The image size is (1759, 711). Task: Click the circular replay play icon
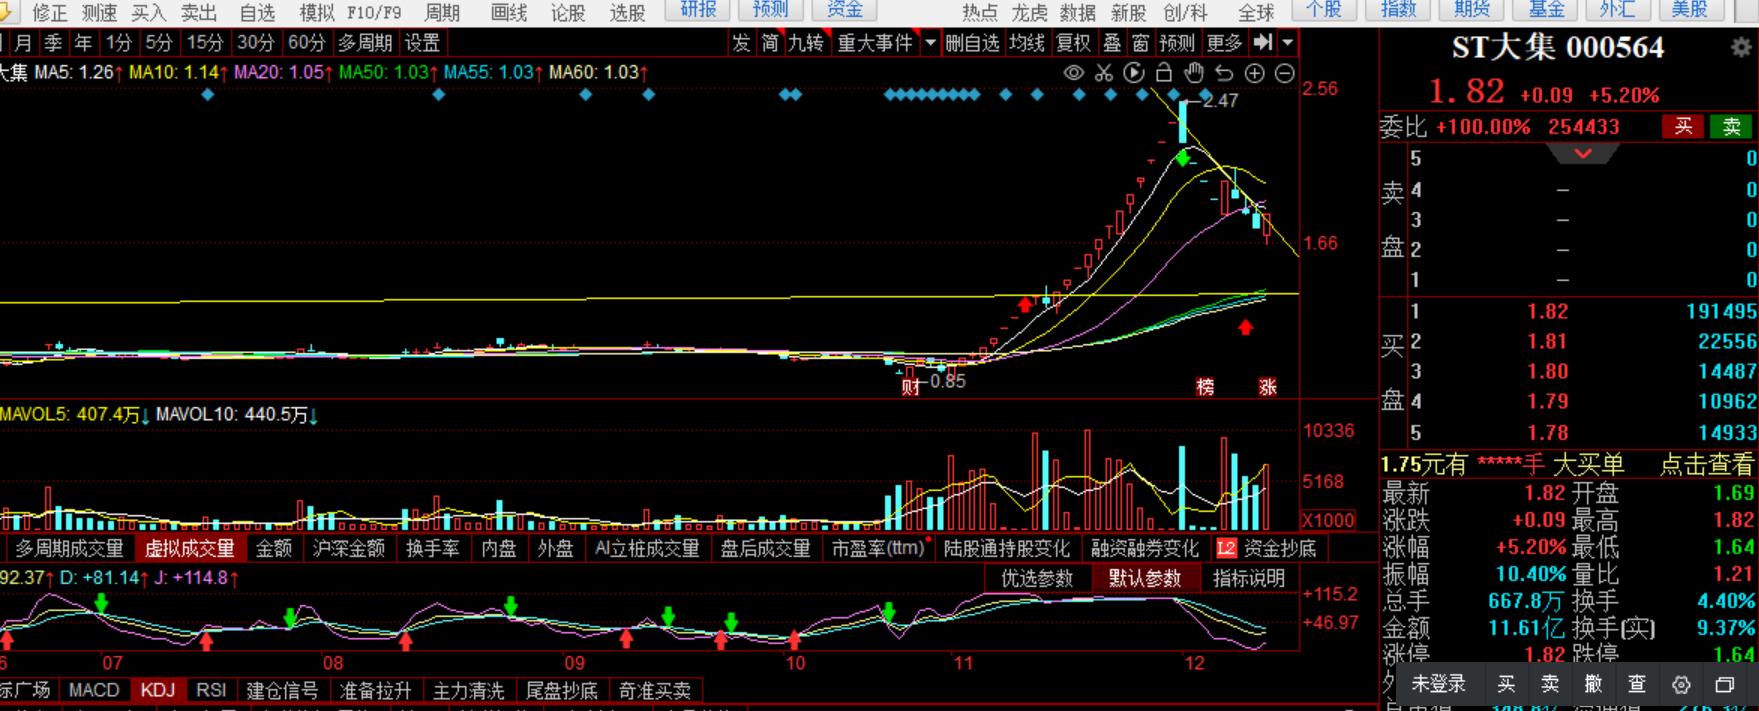point(1134,73)
